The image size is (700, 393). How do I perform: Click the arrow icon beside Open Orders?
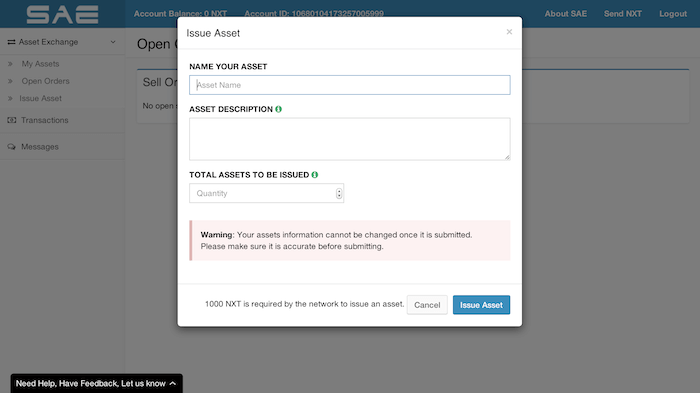point(10,81)
